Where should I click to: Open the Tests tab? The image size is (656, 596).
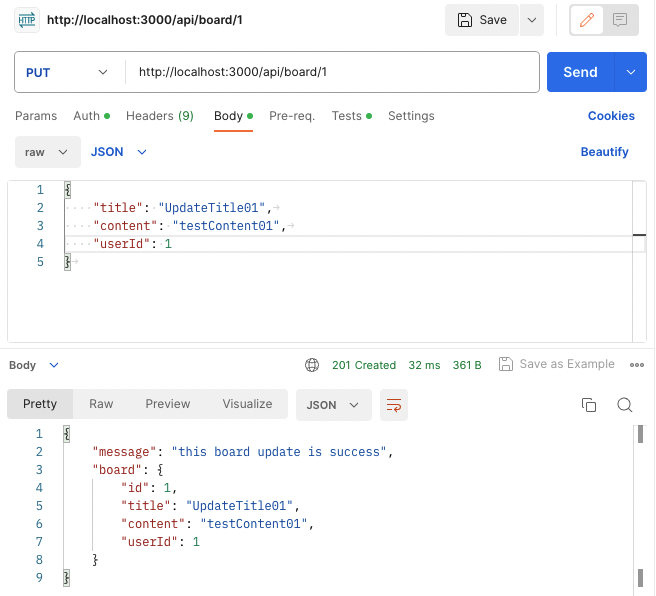coord(351,116)
